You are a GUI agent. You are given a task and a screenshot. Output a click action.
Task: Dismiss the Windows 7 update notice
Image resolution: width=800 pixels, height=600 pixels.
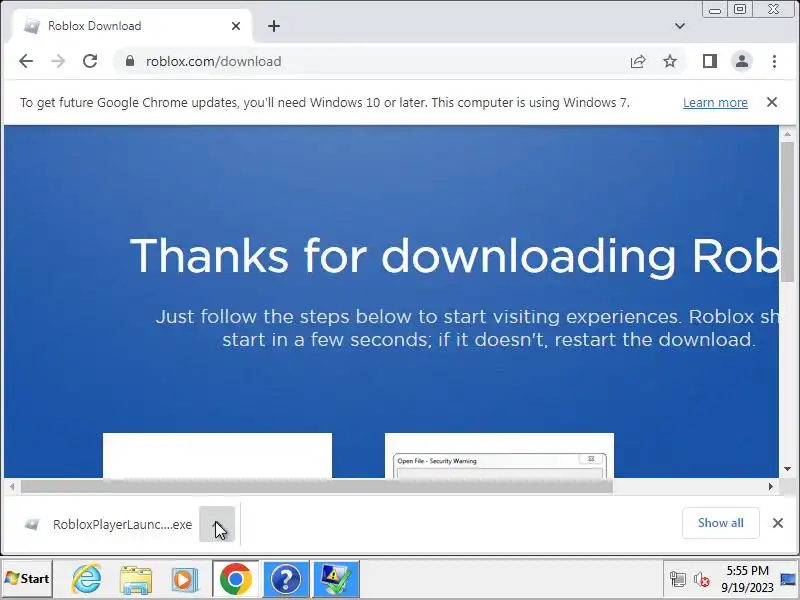click(x=772, y=102)
